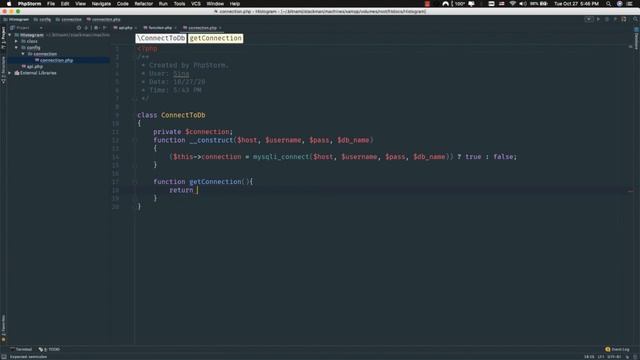Click the battery icon in menu bar
Viewport: 640px width, 360px height.
tap(544, 4)
